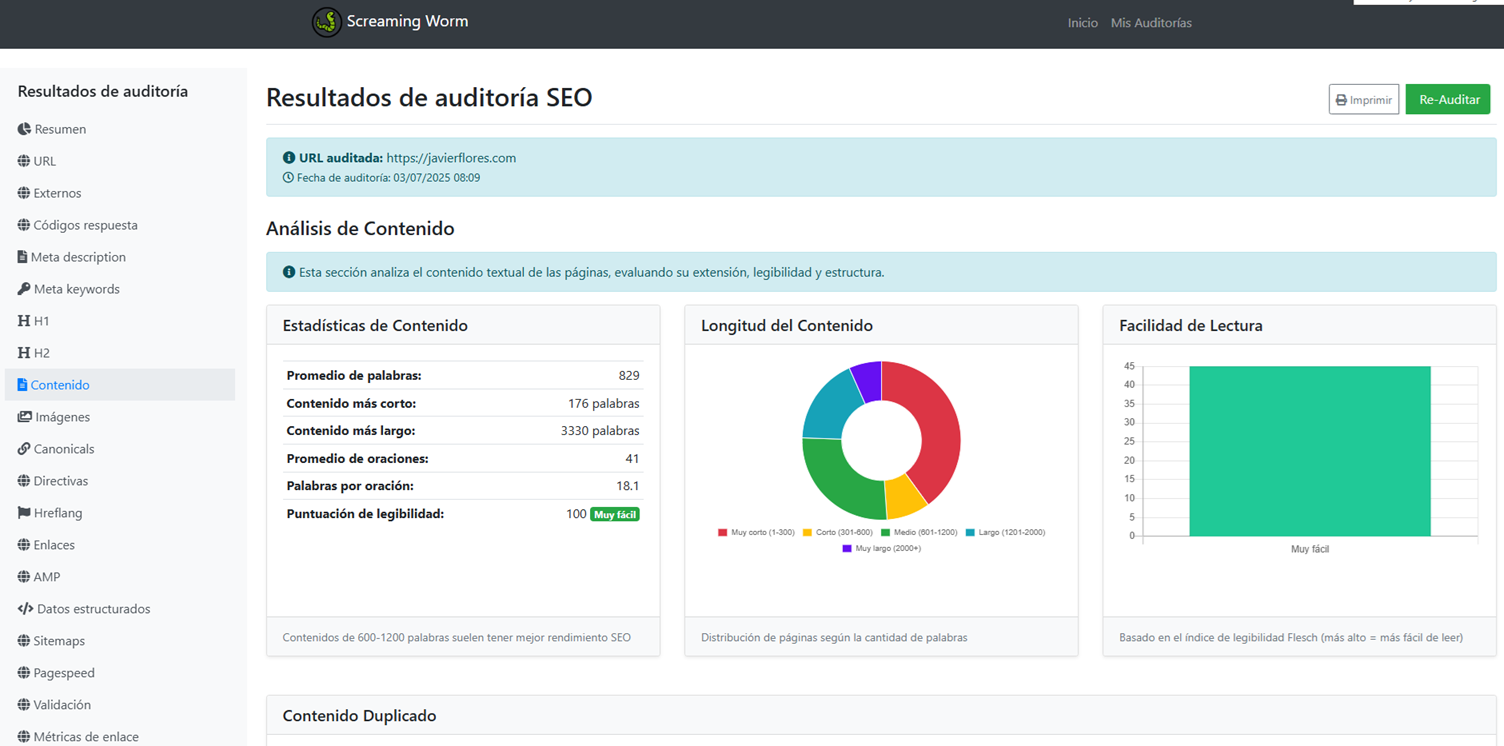Click the Re-Auditar button
Viewport: 1504px width, 746px height.
coord(1448,100)
